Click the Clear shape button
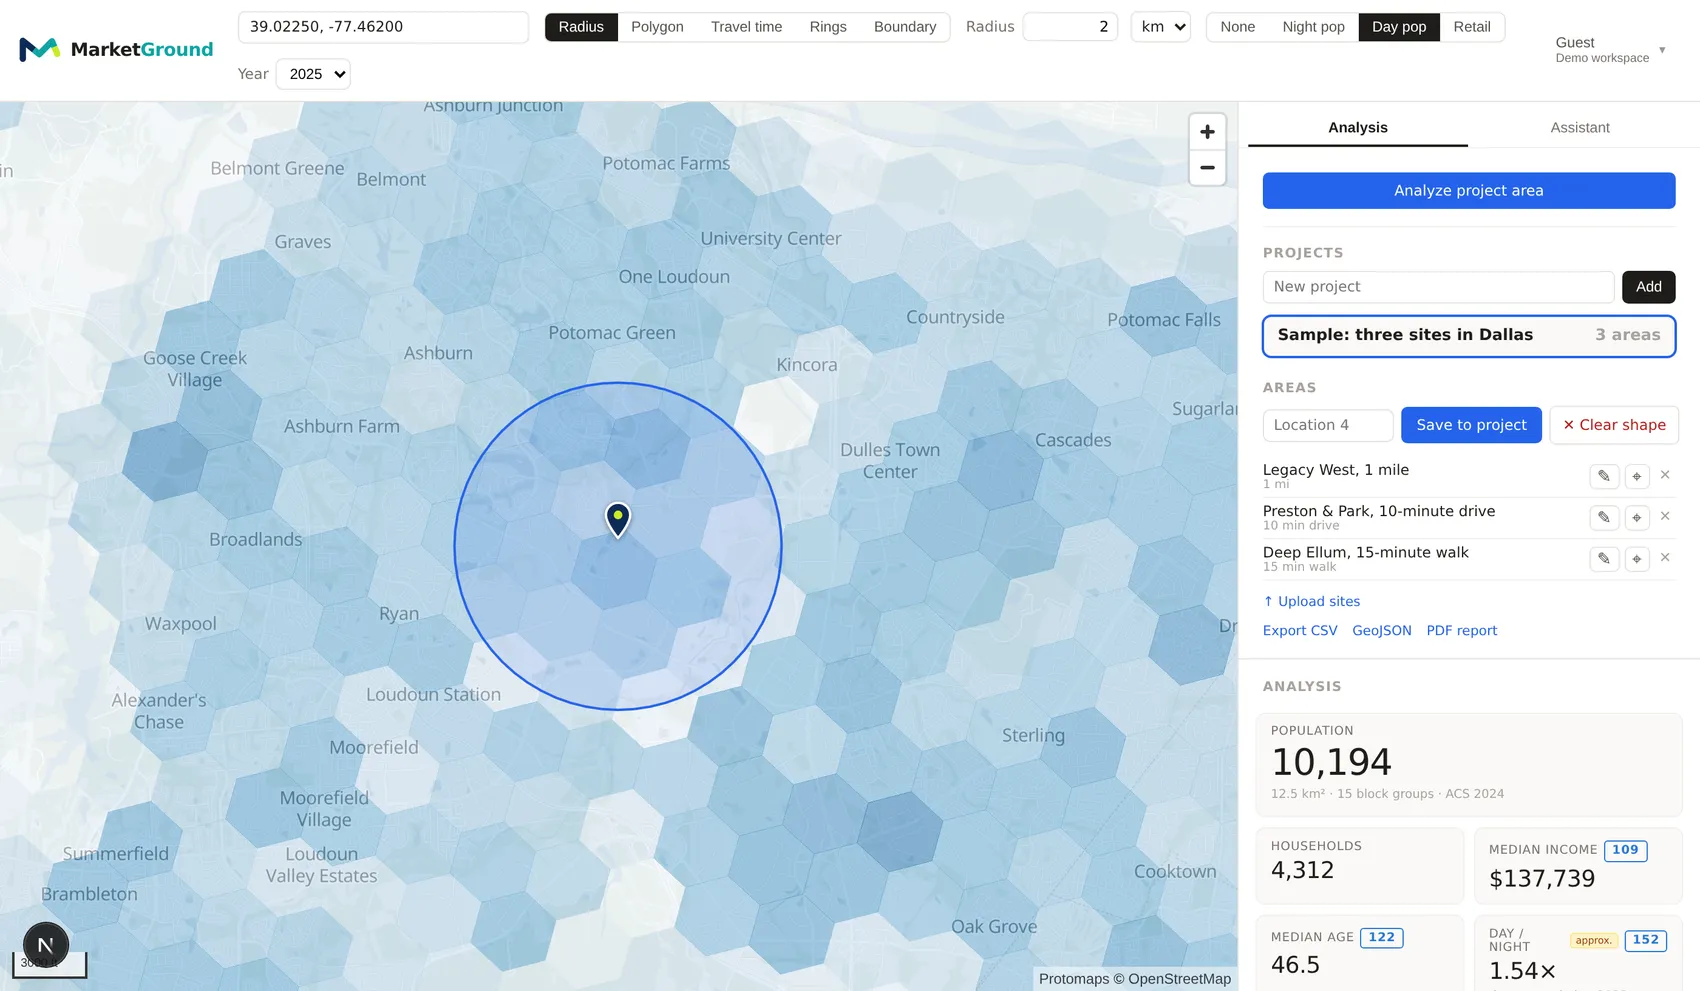Screen dimensions: 1700x991 tap(1614, 425)
